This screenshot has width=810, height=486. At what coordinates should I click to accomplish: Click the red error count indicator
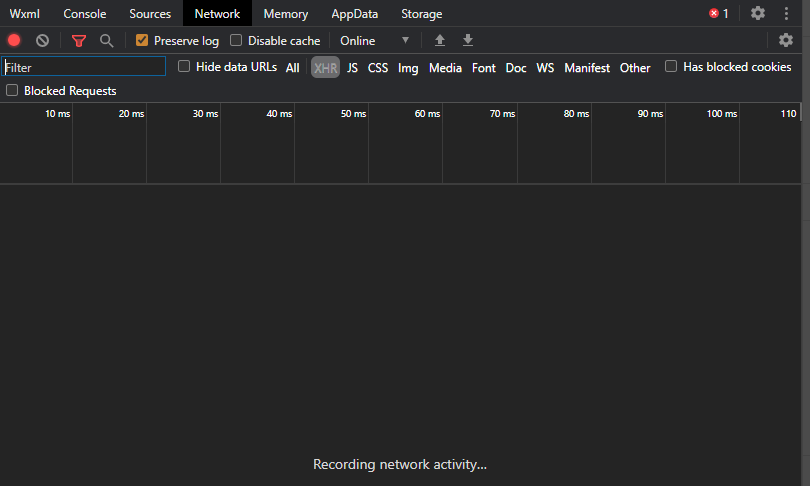[719, 13]
